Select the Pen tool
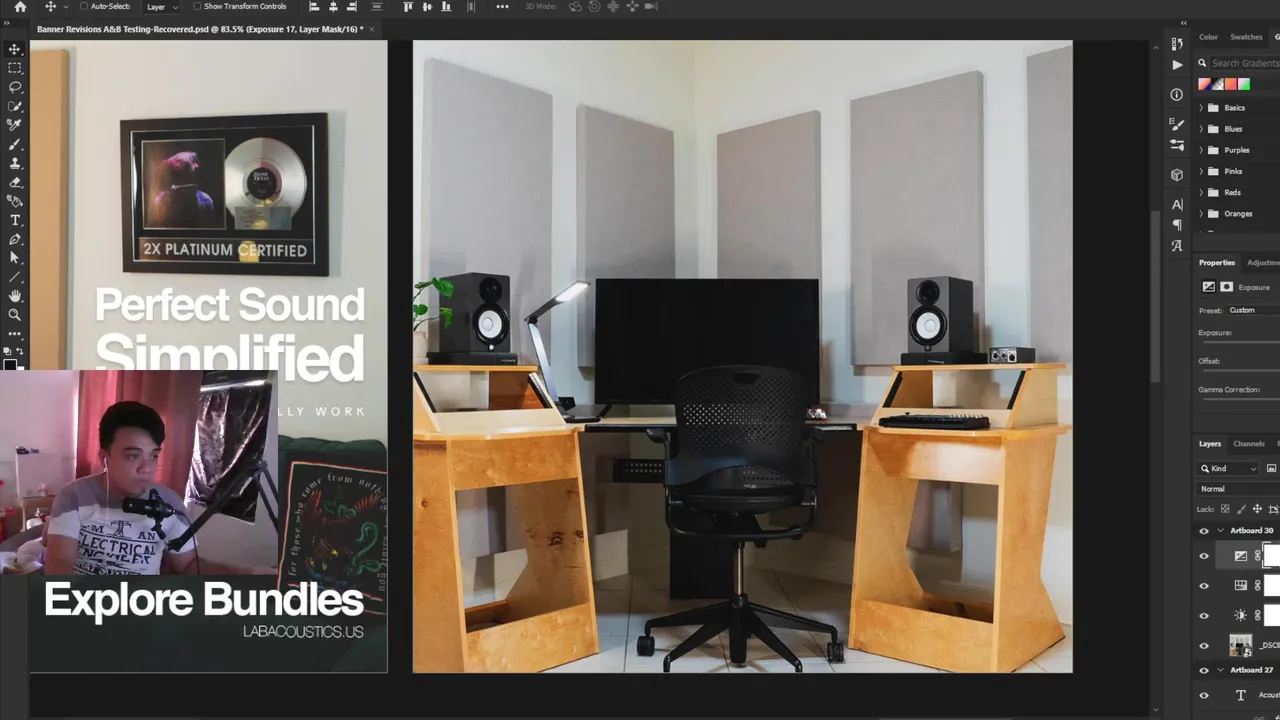The width and height of the screenshot is (1280, 720). click(x=15, y=239)
